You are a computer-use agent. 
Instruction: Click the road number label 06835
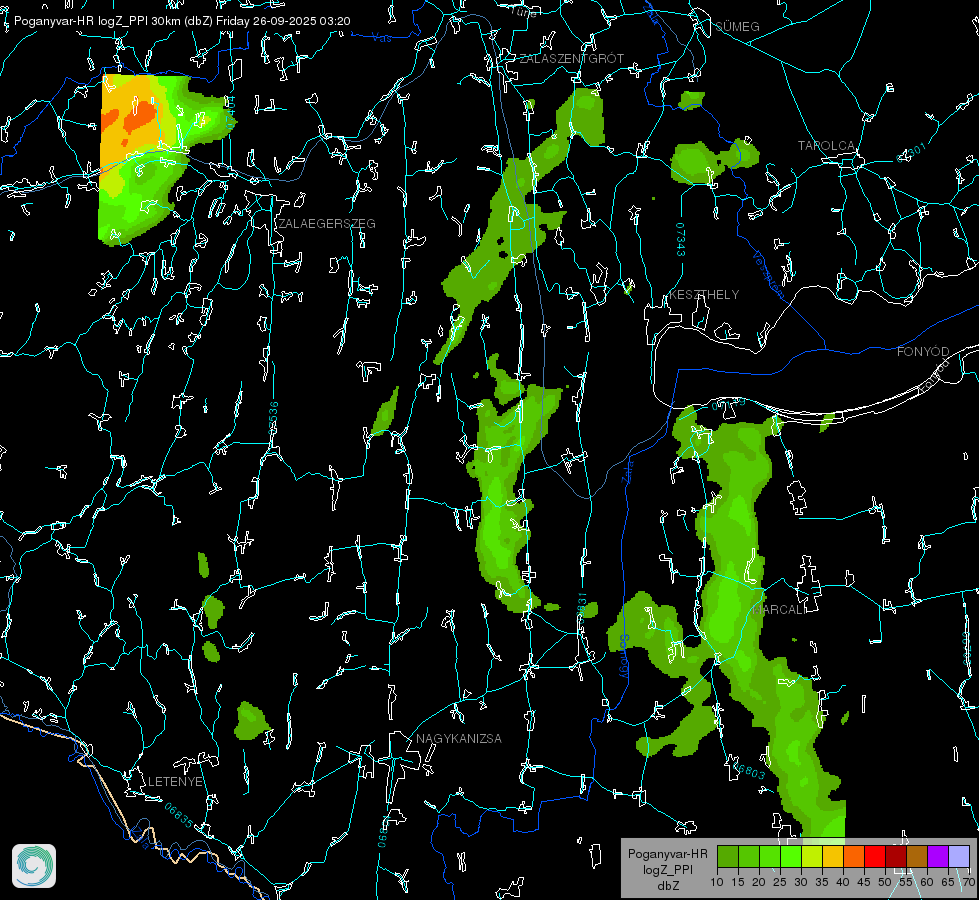(x=179, y=816)
